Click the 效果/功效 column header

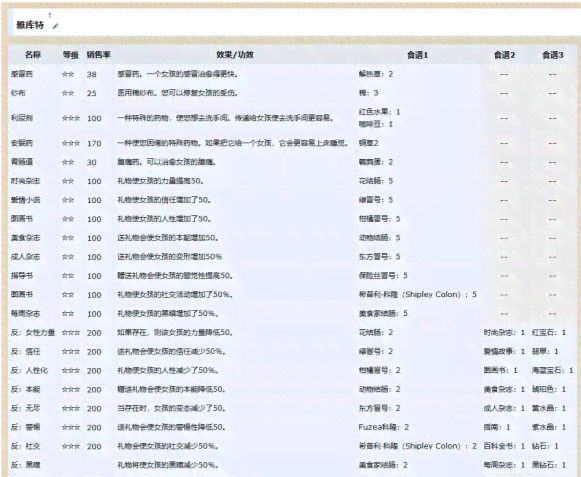pos(235,55)
